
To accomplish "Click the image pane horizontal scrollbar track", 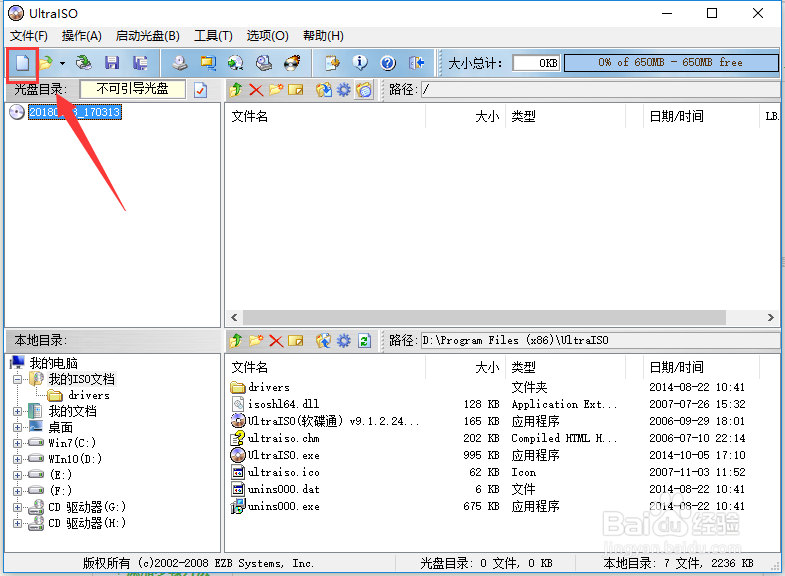I will pos(485,317).
